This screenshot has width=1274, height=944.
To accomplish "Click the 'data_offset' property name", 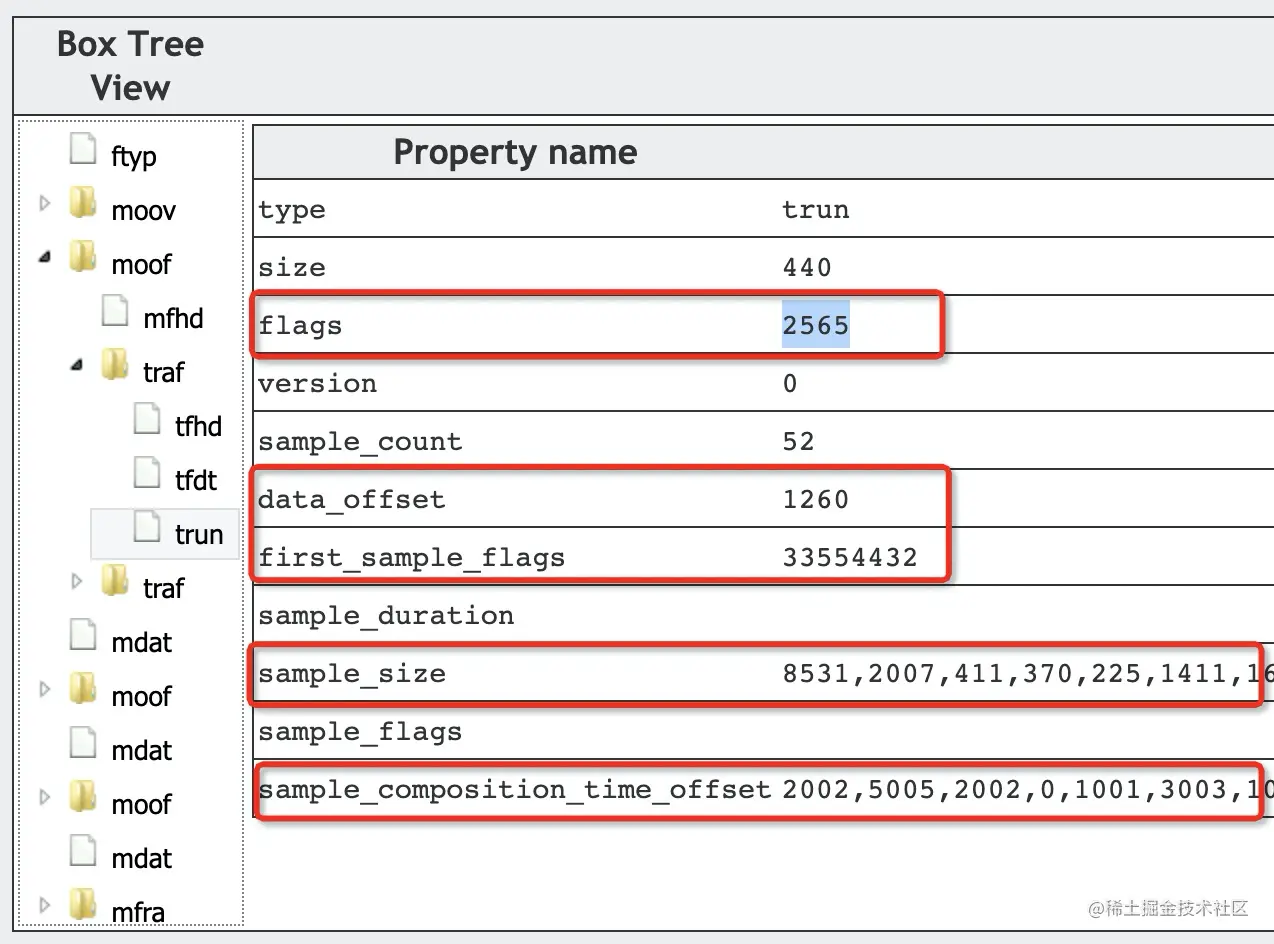I will click(351, 500).
